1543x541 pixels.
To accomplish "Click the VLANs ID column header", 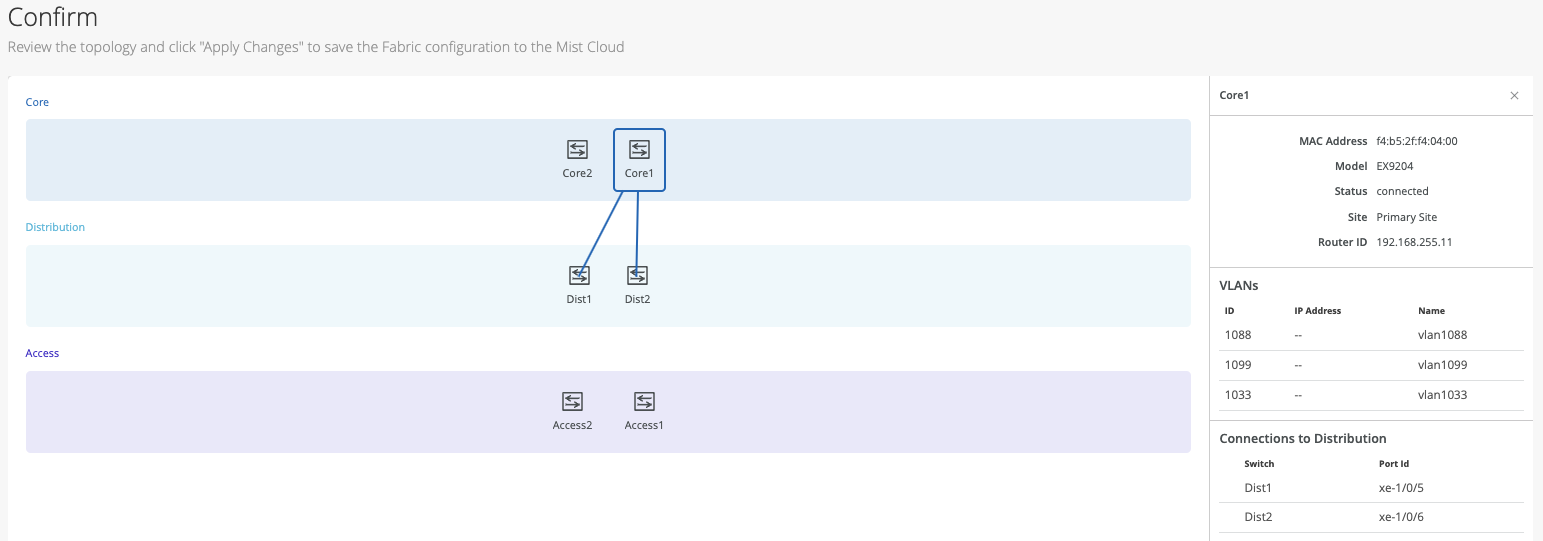I will point(1230,311).
